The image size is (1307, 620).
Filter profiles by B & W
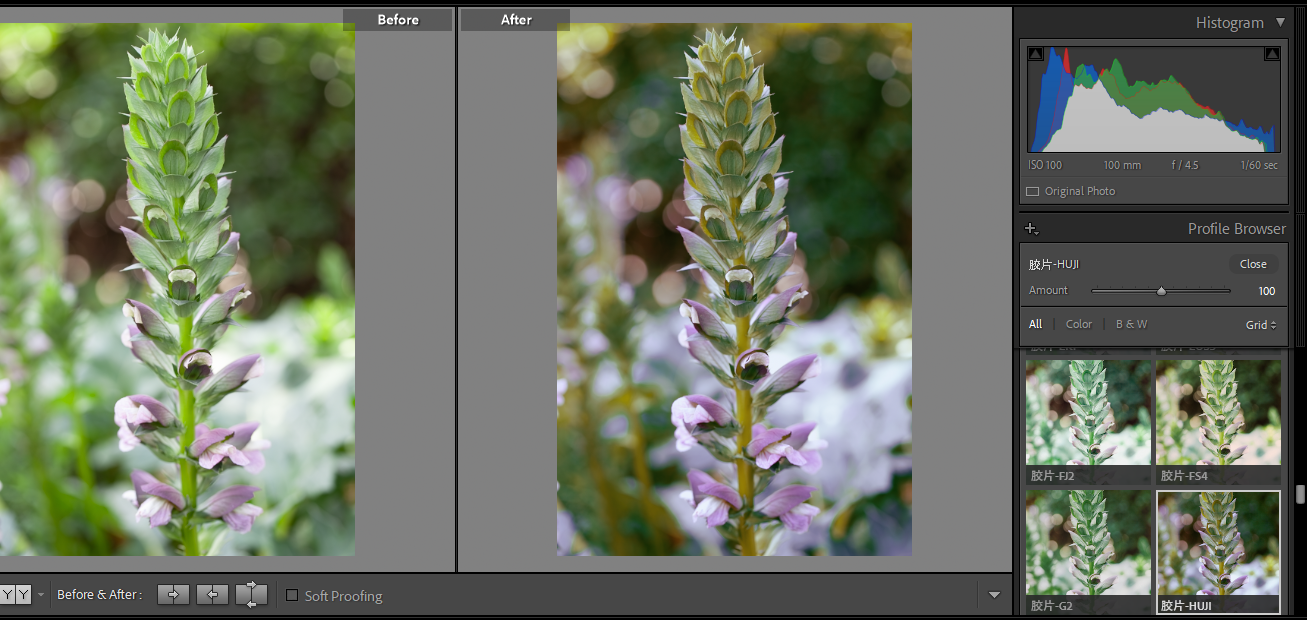[1131, 324]
